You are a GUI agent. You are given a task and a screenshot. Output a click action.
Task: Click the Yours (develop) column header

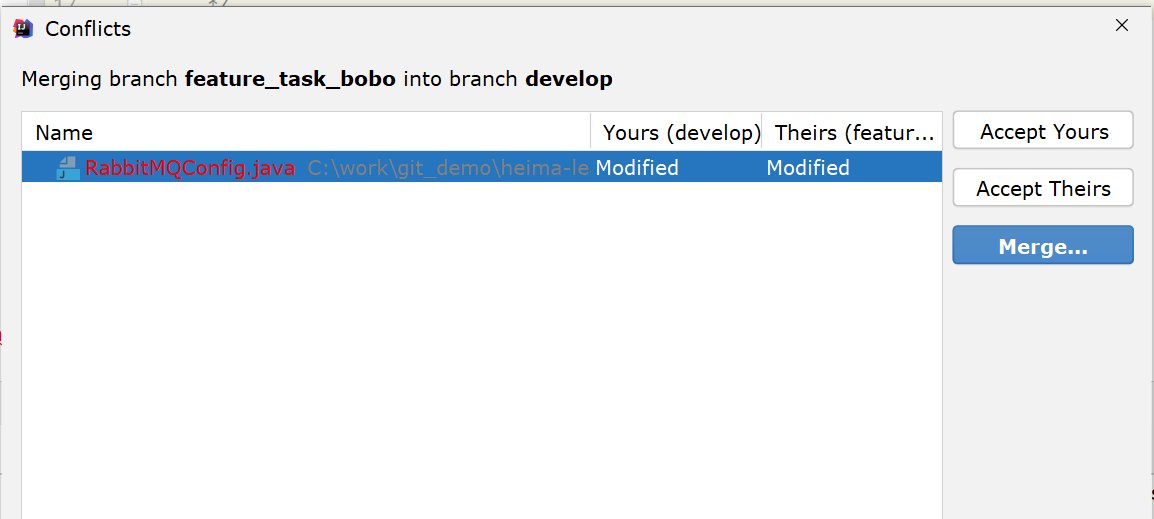point(682,133)
